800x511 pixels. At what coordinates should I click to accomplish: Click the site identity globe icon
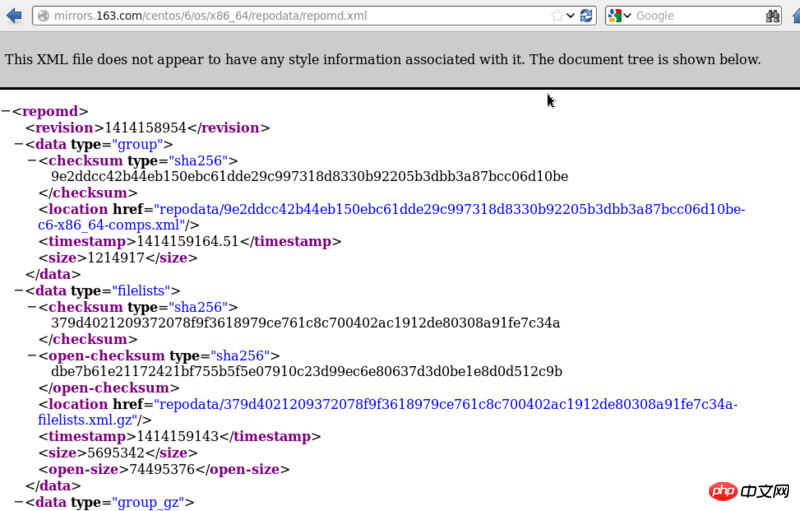click(44, 16)
